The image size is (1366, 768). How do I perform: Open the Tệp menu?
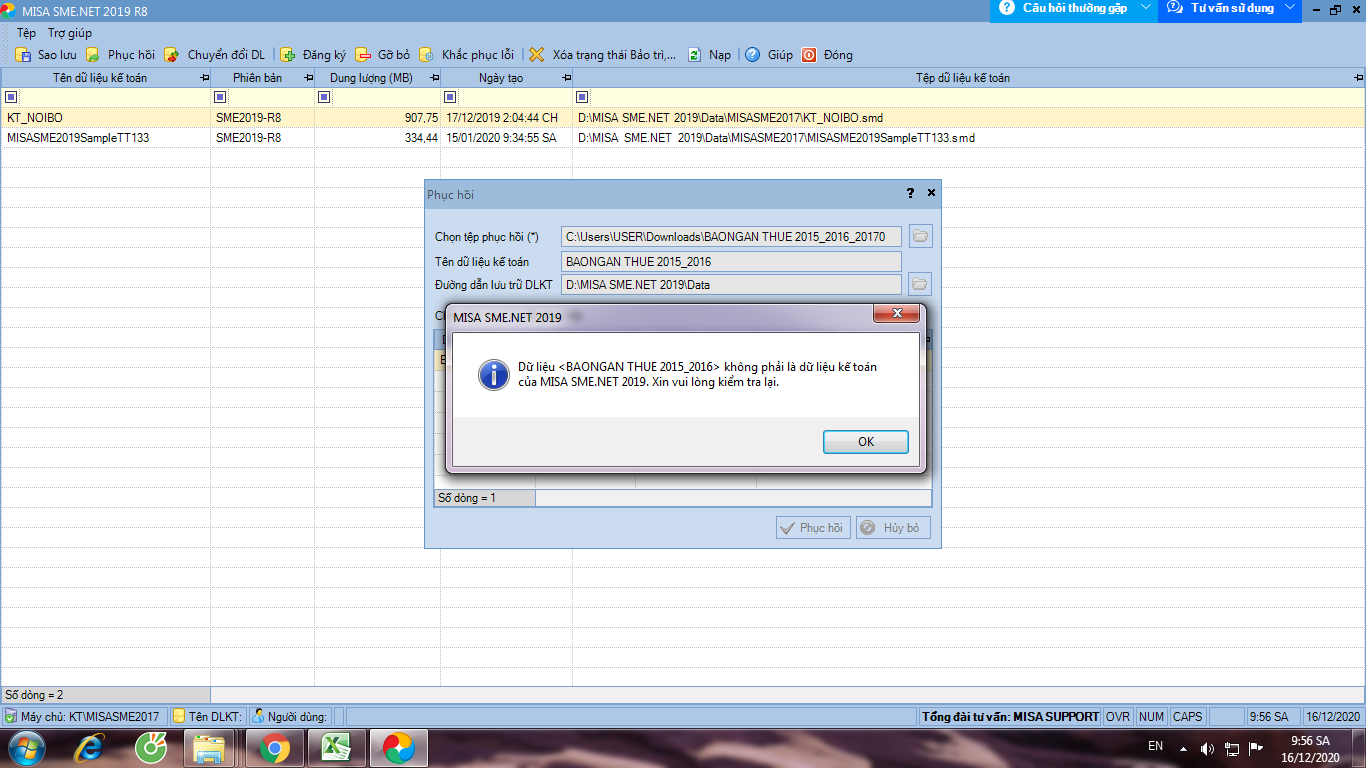pyautogui.click(x=26, y=33)
